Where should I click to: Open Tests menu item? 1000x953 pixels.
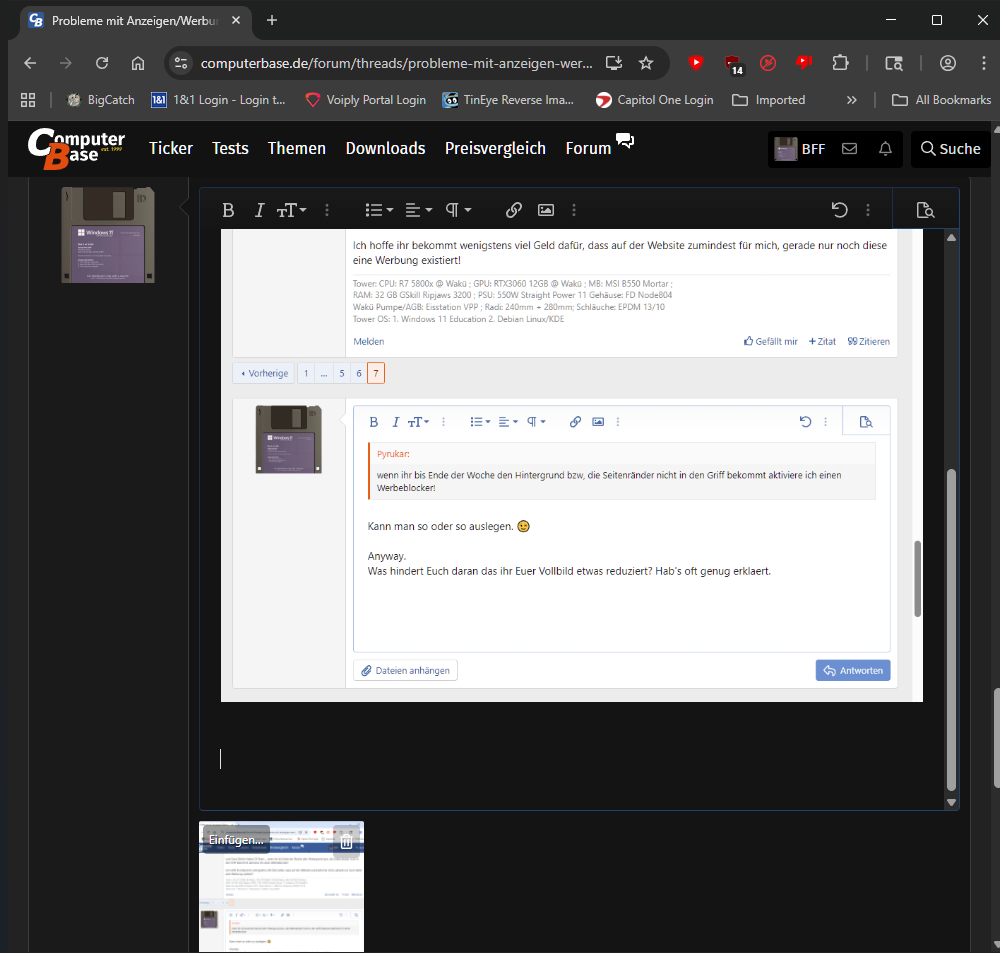[x=230, y=148]
